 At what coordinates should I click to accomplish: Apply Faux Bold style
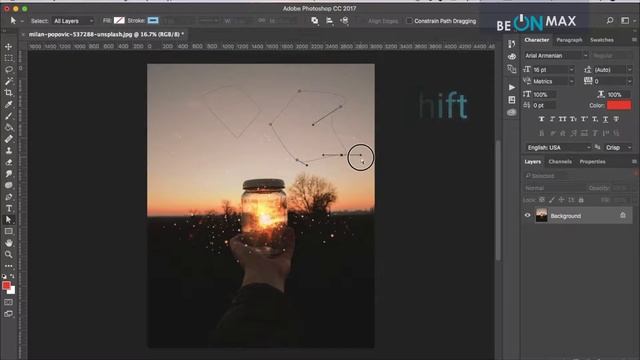click(541, 119)
